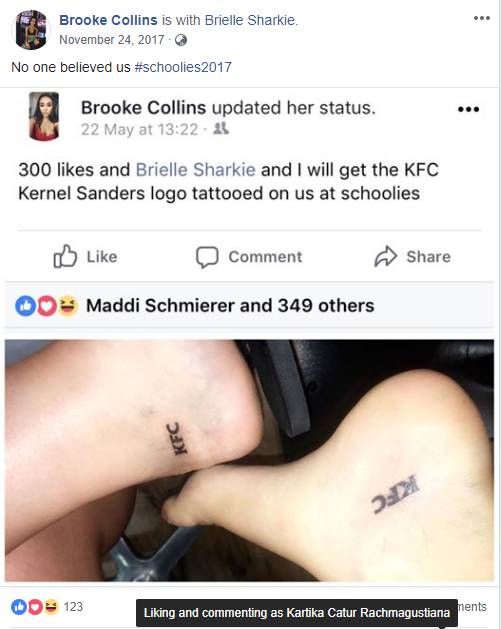501x629 pixels.
Task: Click the laughing reaction next to Maddi Schmierer
Action: (68, 306)
